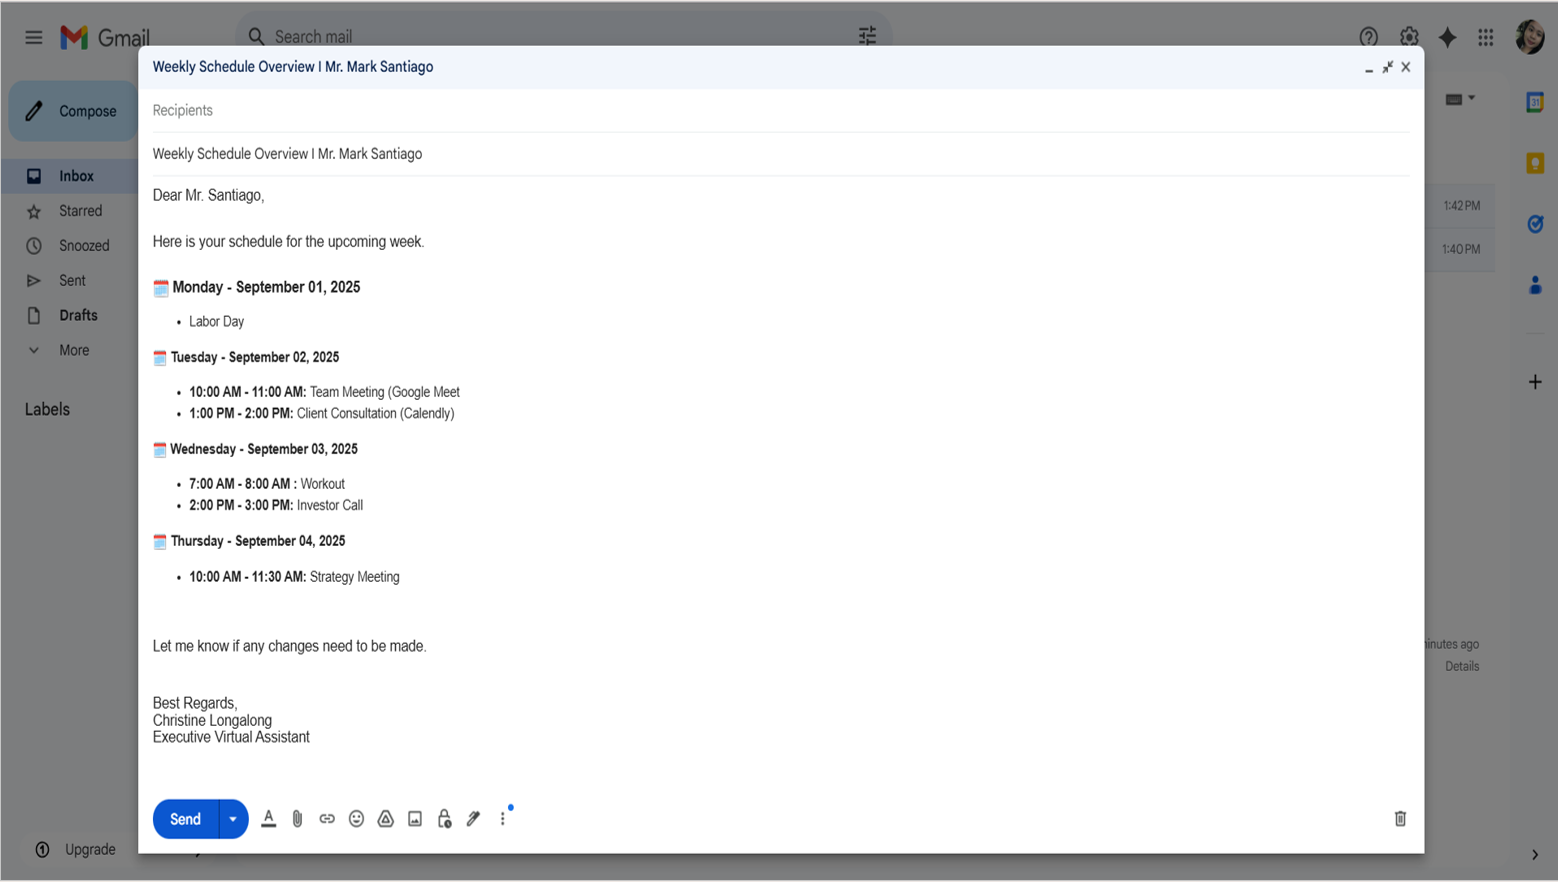Click the Recipients field

pos(780,111)
